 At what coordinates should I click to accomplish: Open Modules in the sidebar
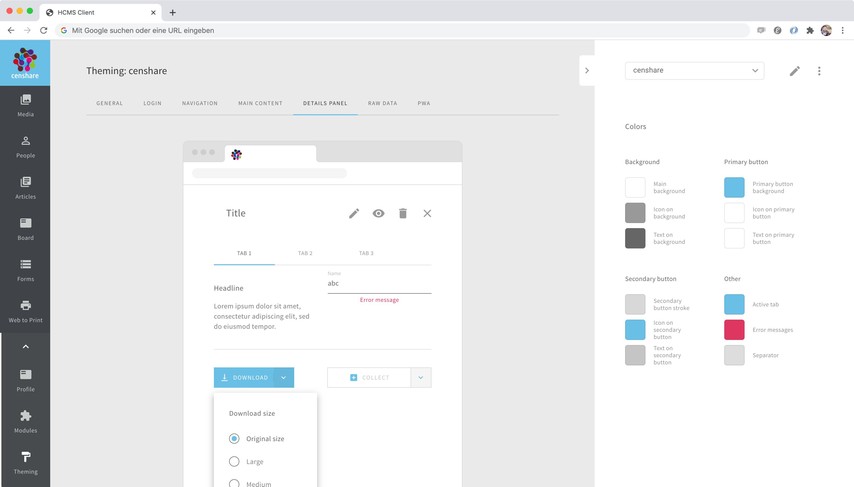(x=25, y=422)
